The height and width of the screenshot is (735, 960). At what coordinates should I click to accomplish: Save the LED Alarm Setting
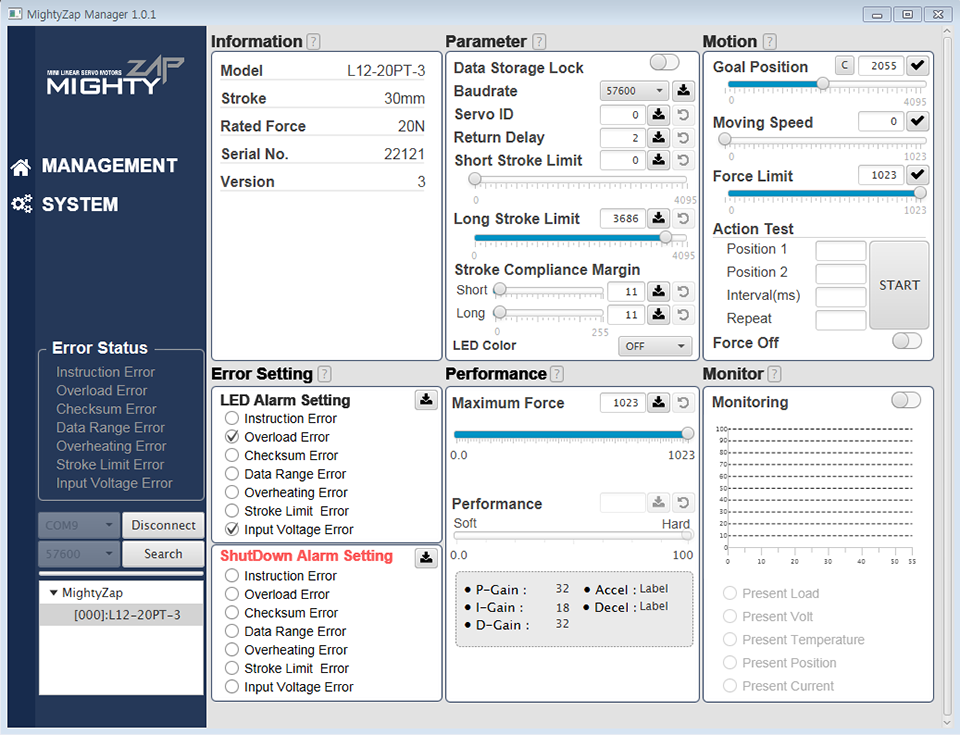(x=426, y=400)
